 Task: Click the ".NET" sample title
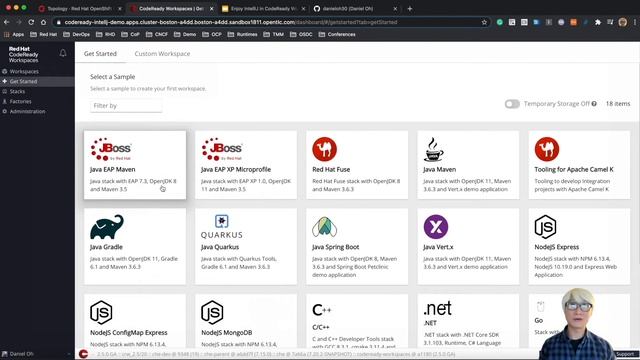(x=430, y=323)
